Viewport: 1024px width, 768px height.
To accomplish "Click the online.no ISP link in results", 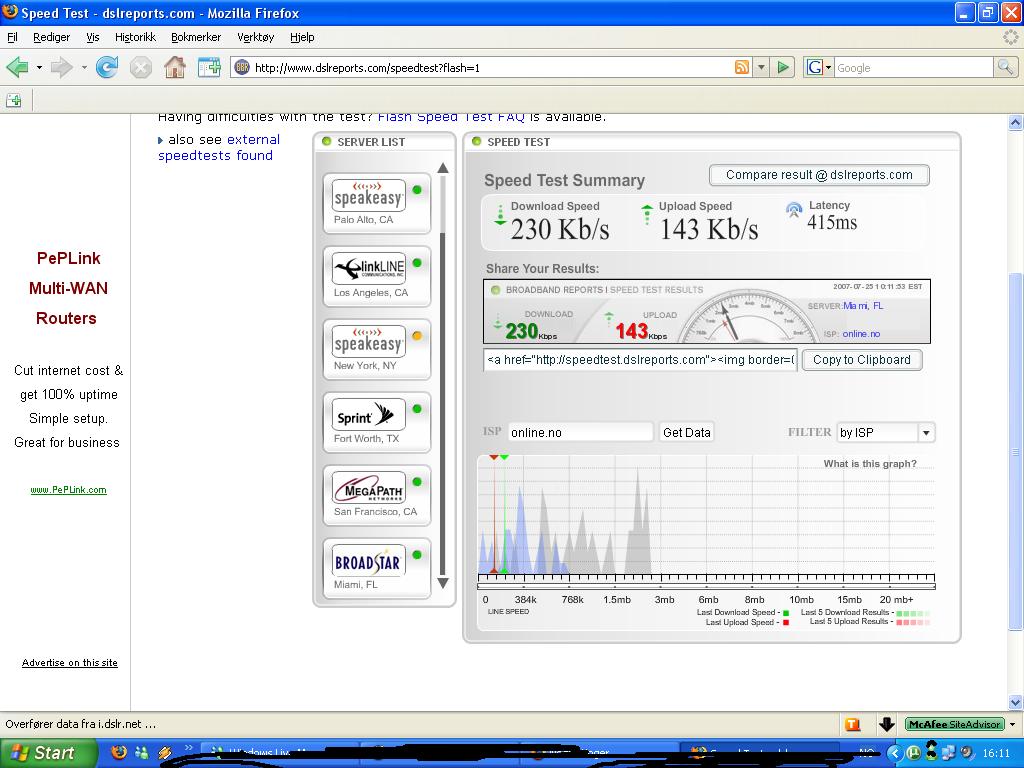I will (861, 334).
